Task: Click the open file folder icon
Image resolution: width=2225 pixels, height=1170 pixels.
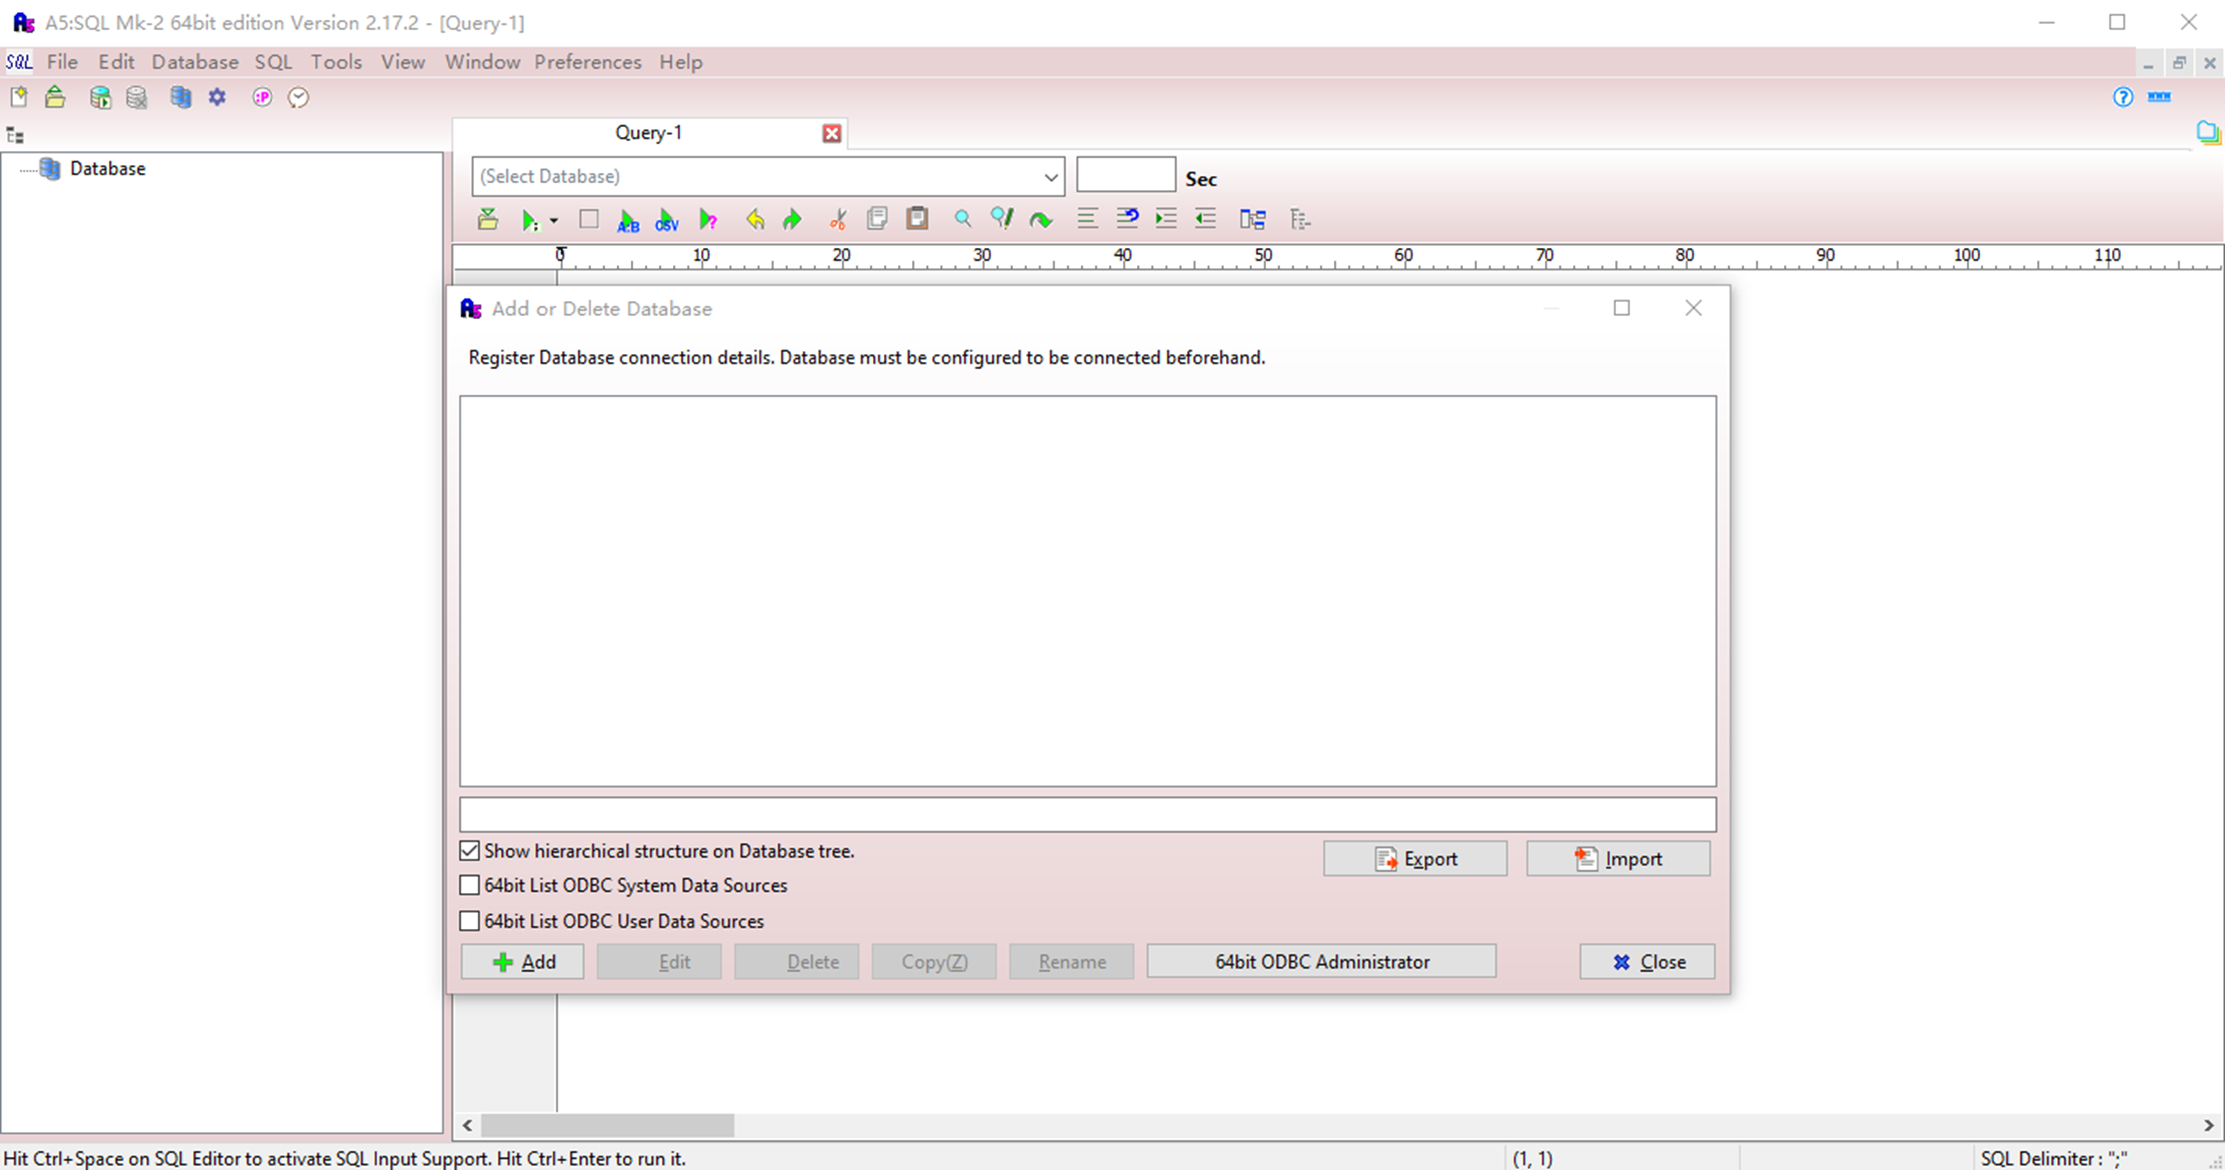Action: [x=55, y=97]
